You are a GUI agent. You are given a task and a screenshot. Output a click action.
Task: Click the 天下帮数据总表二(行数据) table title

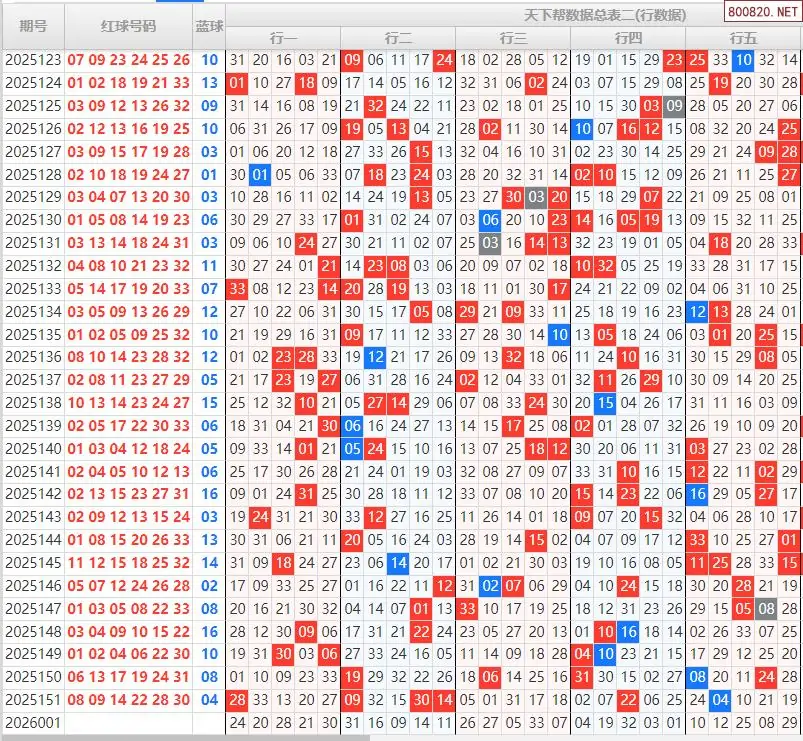[x=605, y=15]
